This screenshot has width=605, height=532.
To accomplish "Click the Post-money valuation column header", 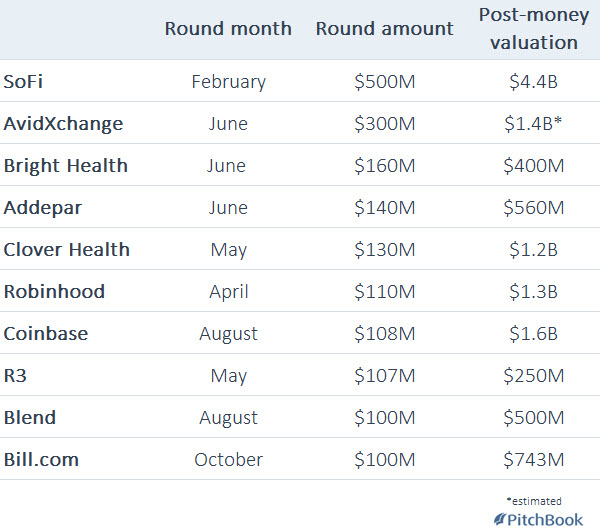I will point(527,29).
